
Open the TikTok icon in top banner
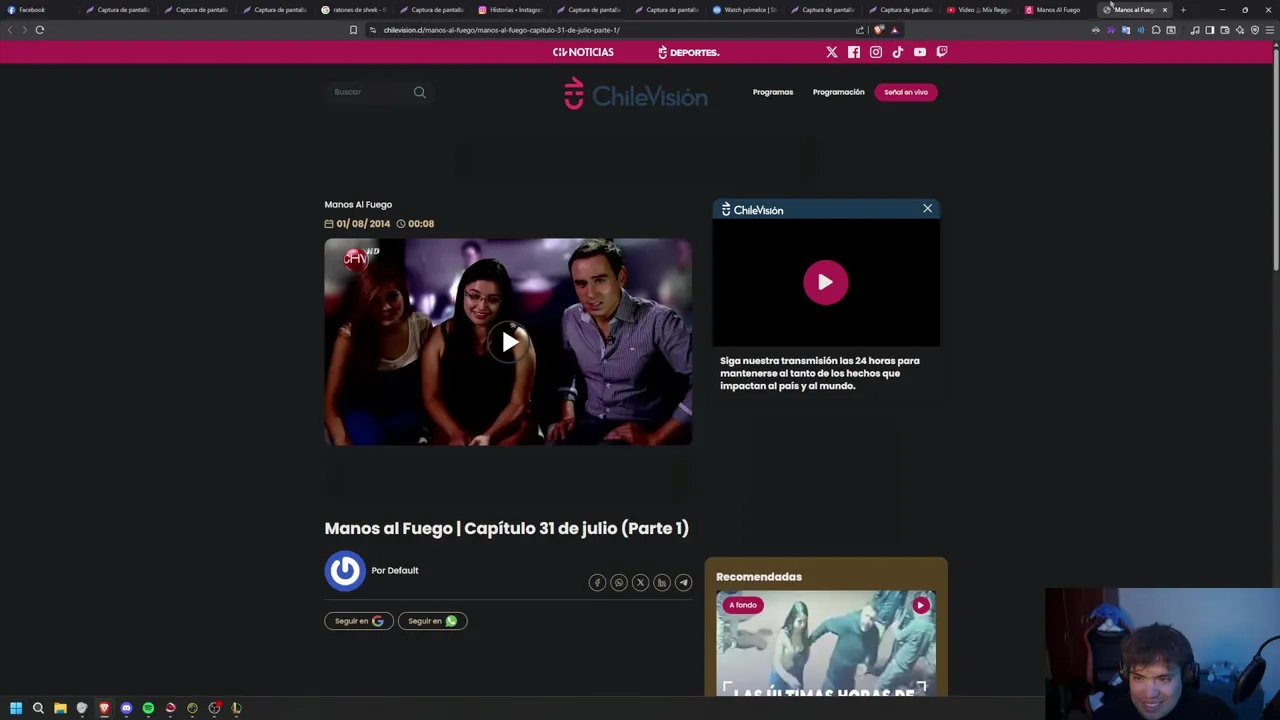(898, 52)
